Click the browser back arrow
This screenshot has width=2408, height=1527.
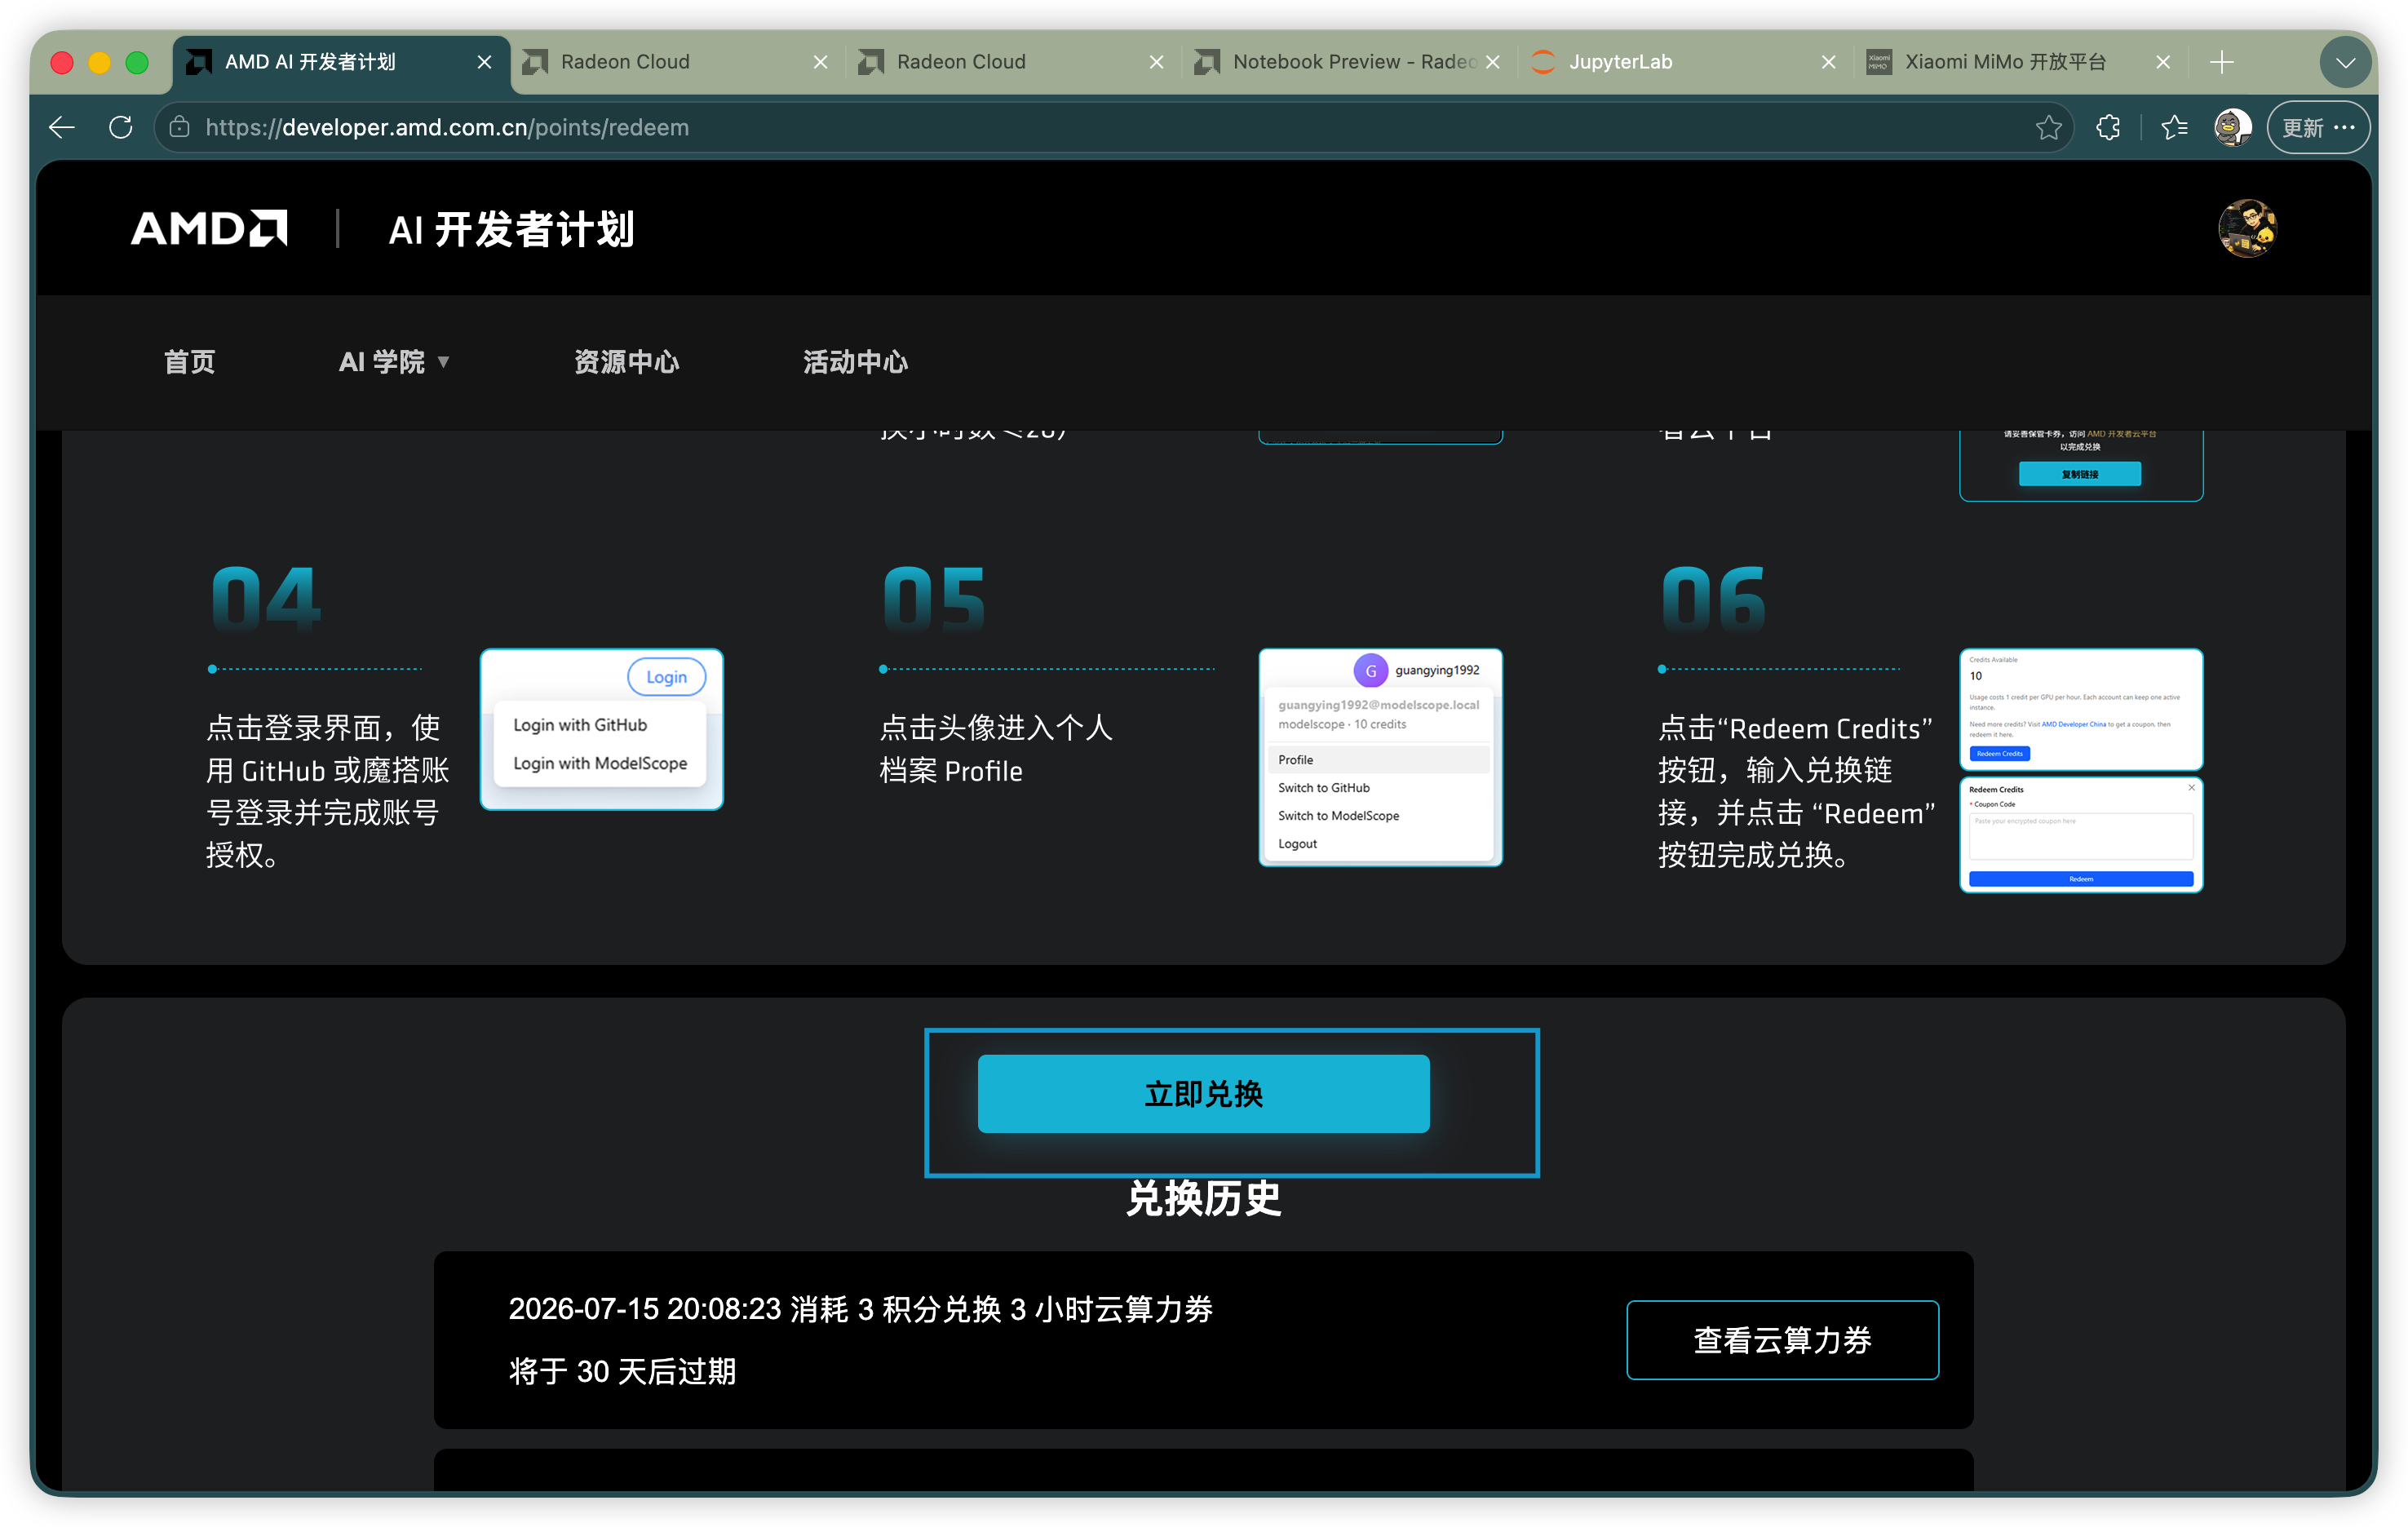click(62, 127)
